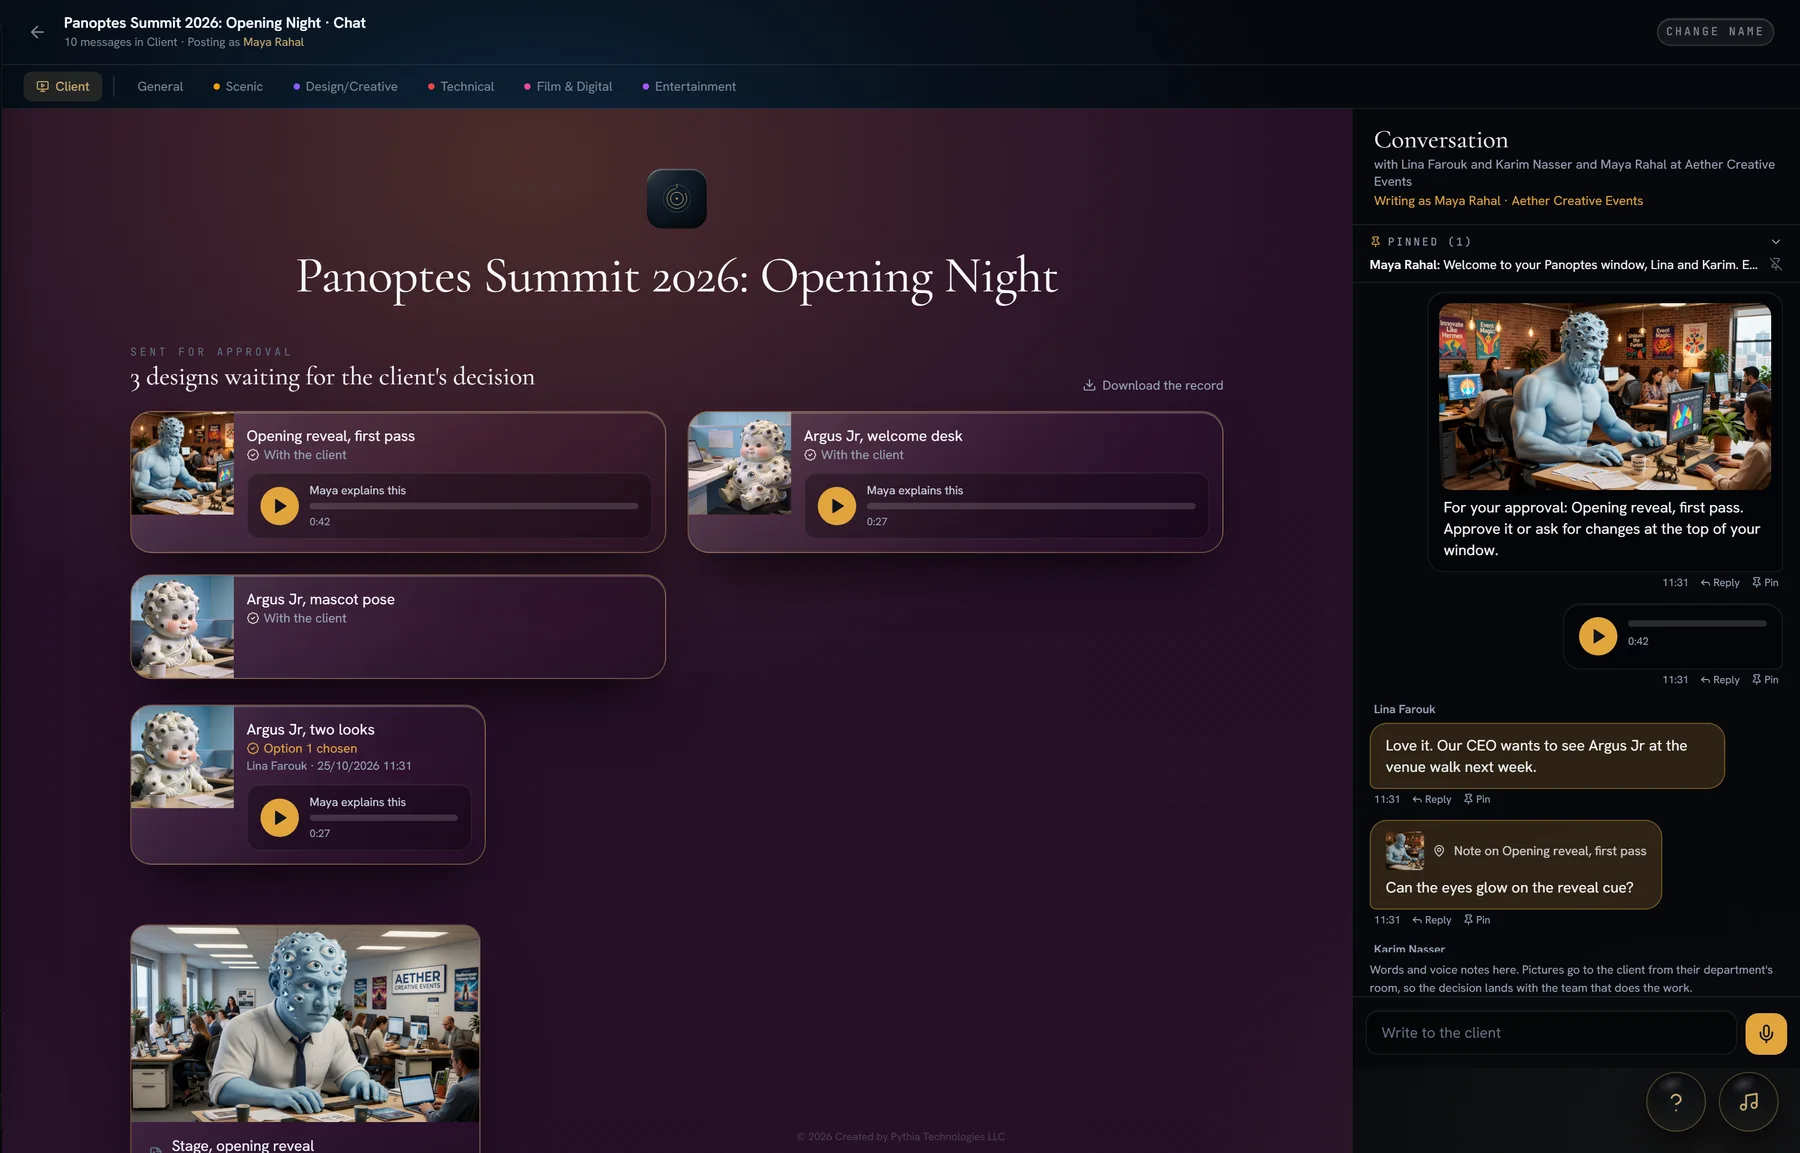Select the Scenic tab
1800x1153 pixels.
pyautogui.click(x=238, y=87)
